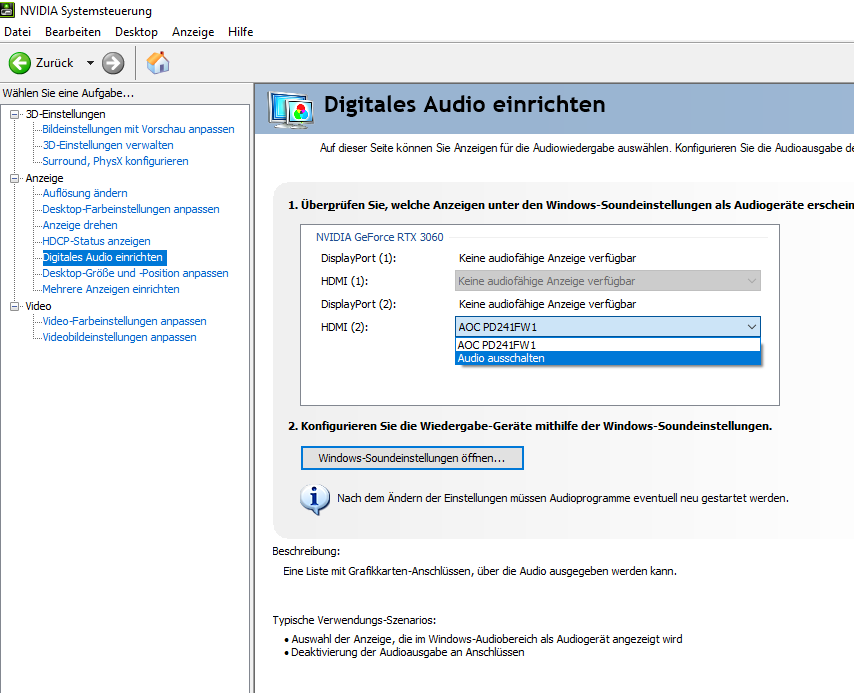Choose AOC PD241FW1 in the dropdown list

608,345
